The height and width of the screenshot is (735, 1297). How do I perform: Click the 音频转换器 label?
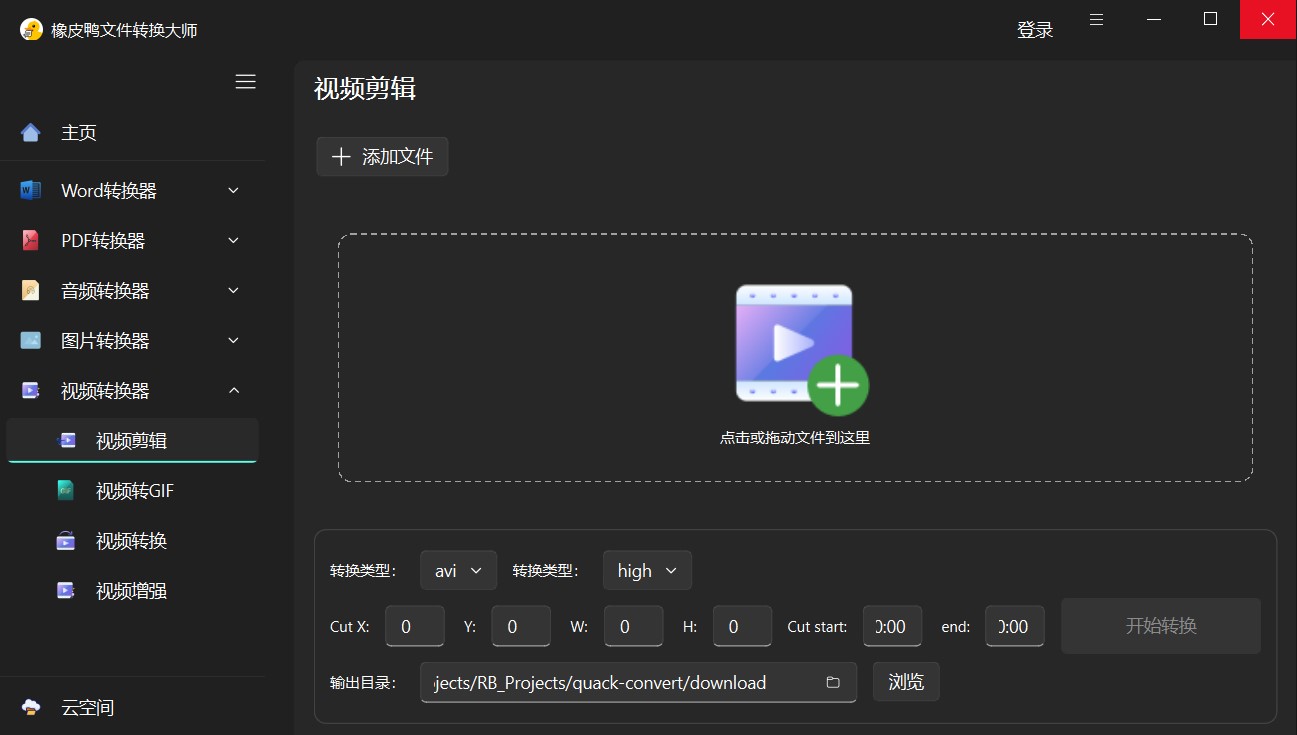tap(105, 290)
